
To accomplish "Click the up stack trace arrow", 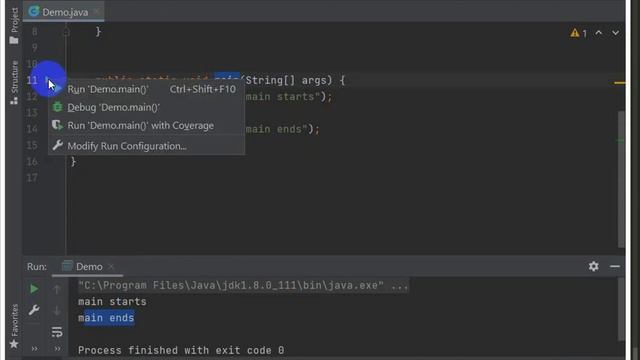I will pos(57,289).
